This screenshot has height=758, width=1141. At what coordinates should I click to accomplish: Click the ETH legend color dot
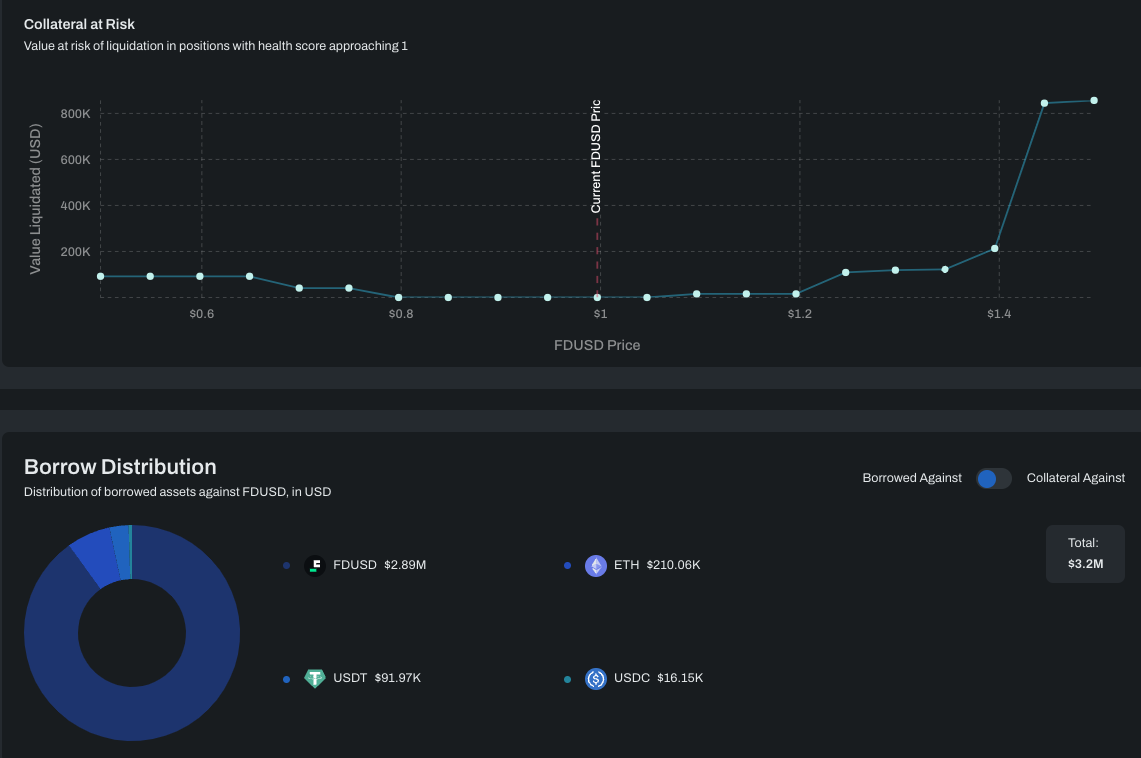coord(568,566)
